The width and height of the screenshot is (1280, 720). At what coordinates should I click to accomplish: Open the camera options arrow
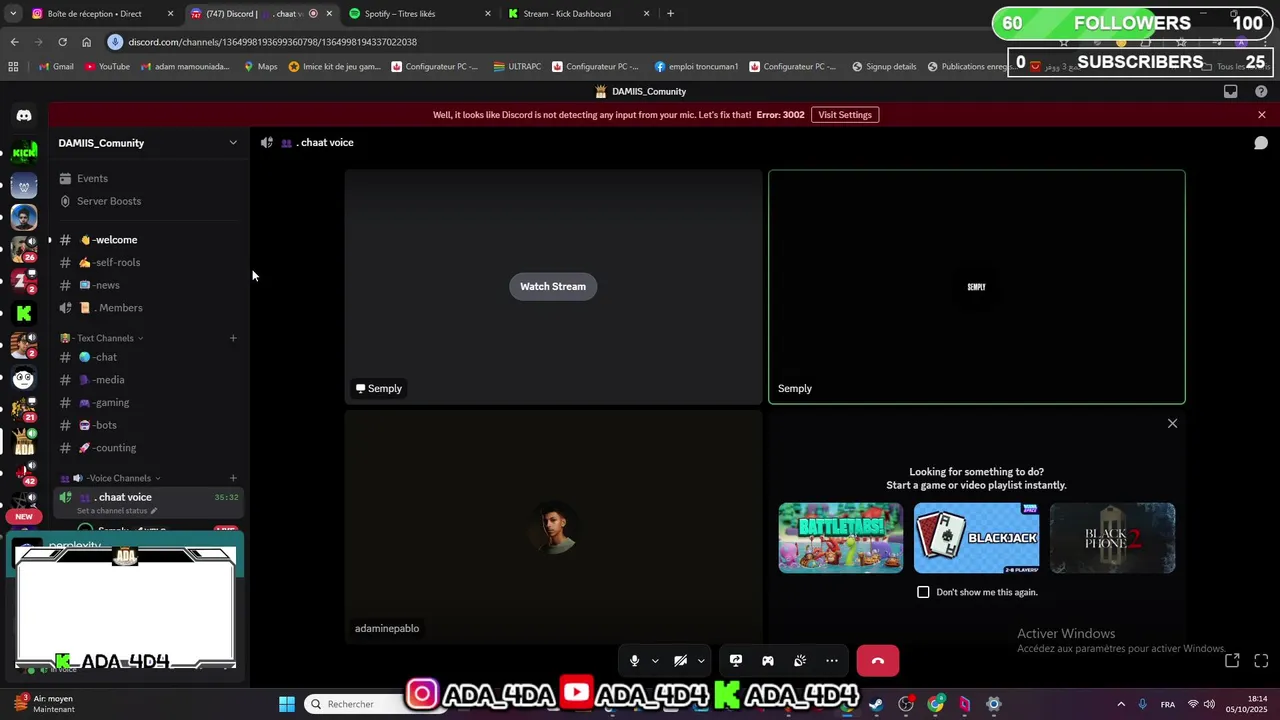701,661
